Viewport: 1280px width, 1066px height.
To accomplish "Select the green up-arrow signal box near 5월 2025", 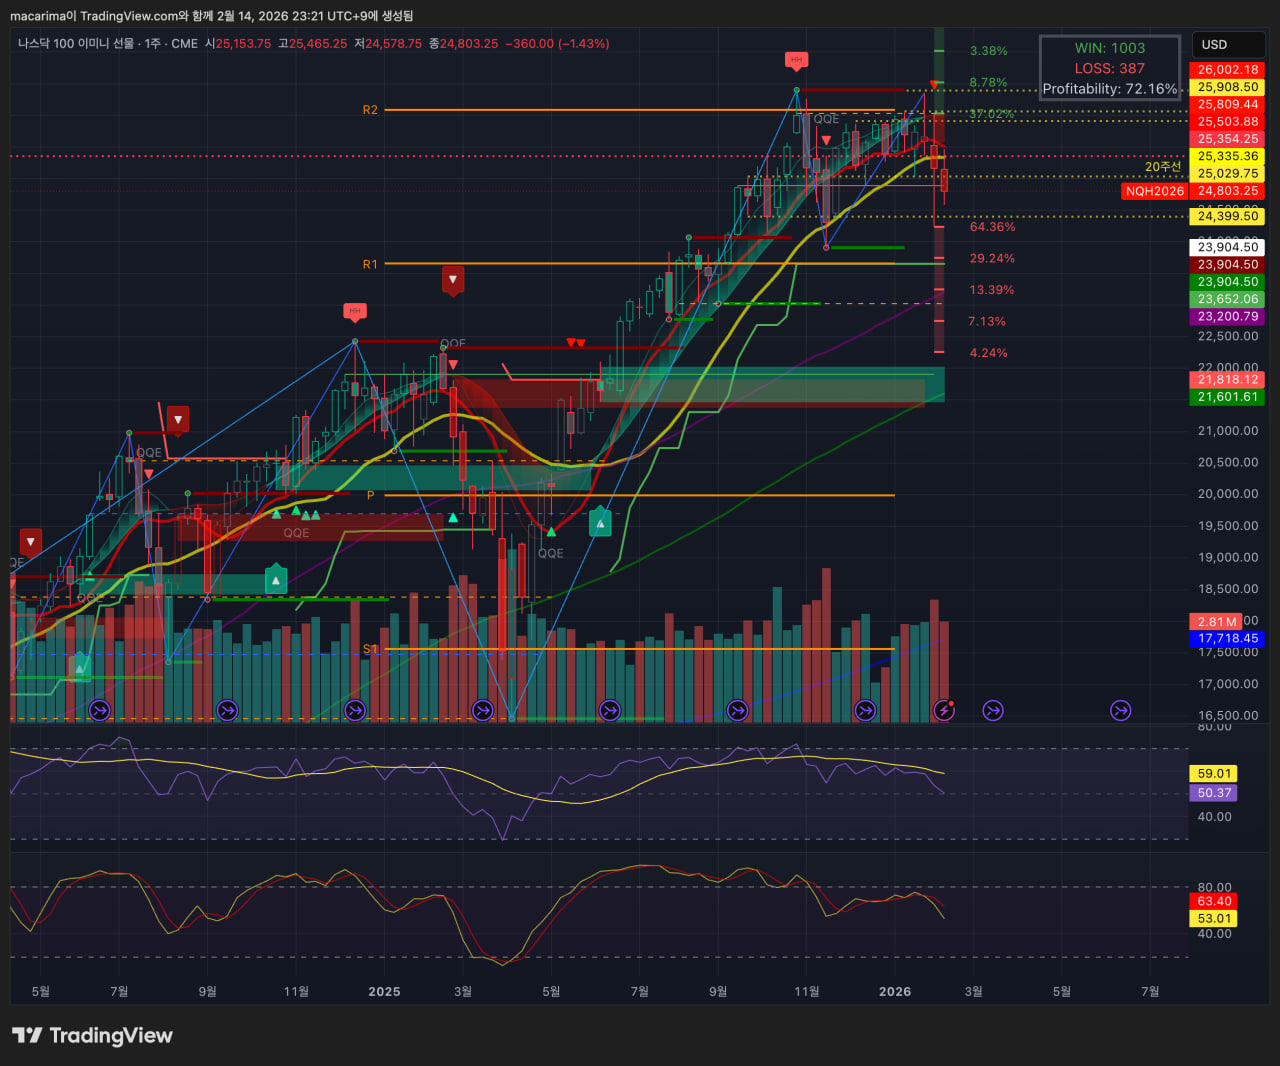I will click(600, 522).
